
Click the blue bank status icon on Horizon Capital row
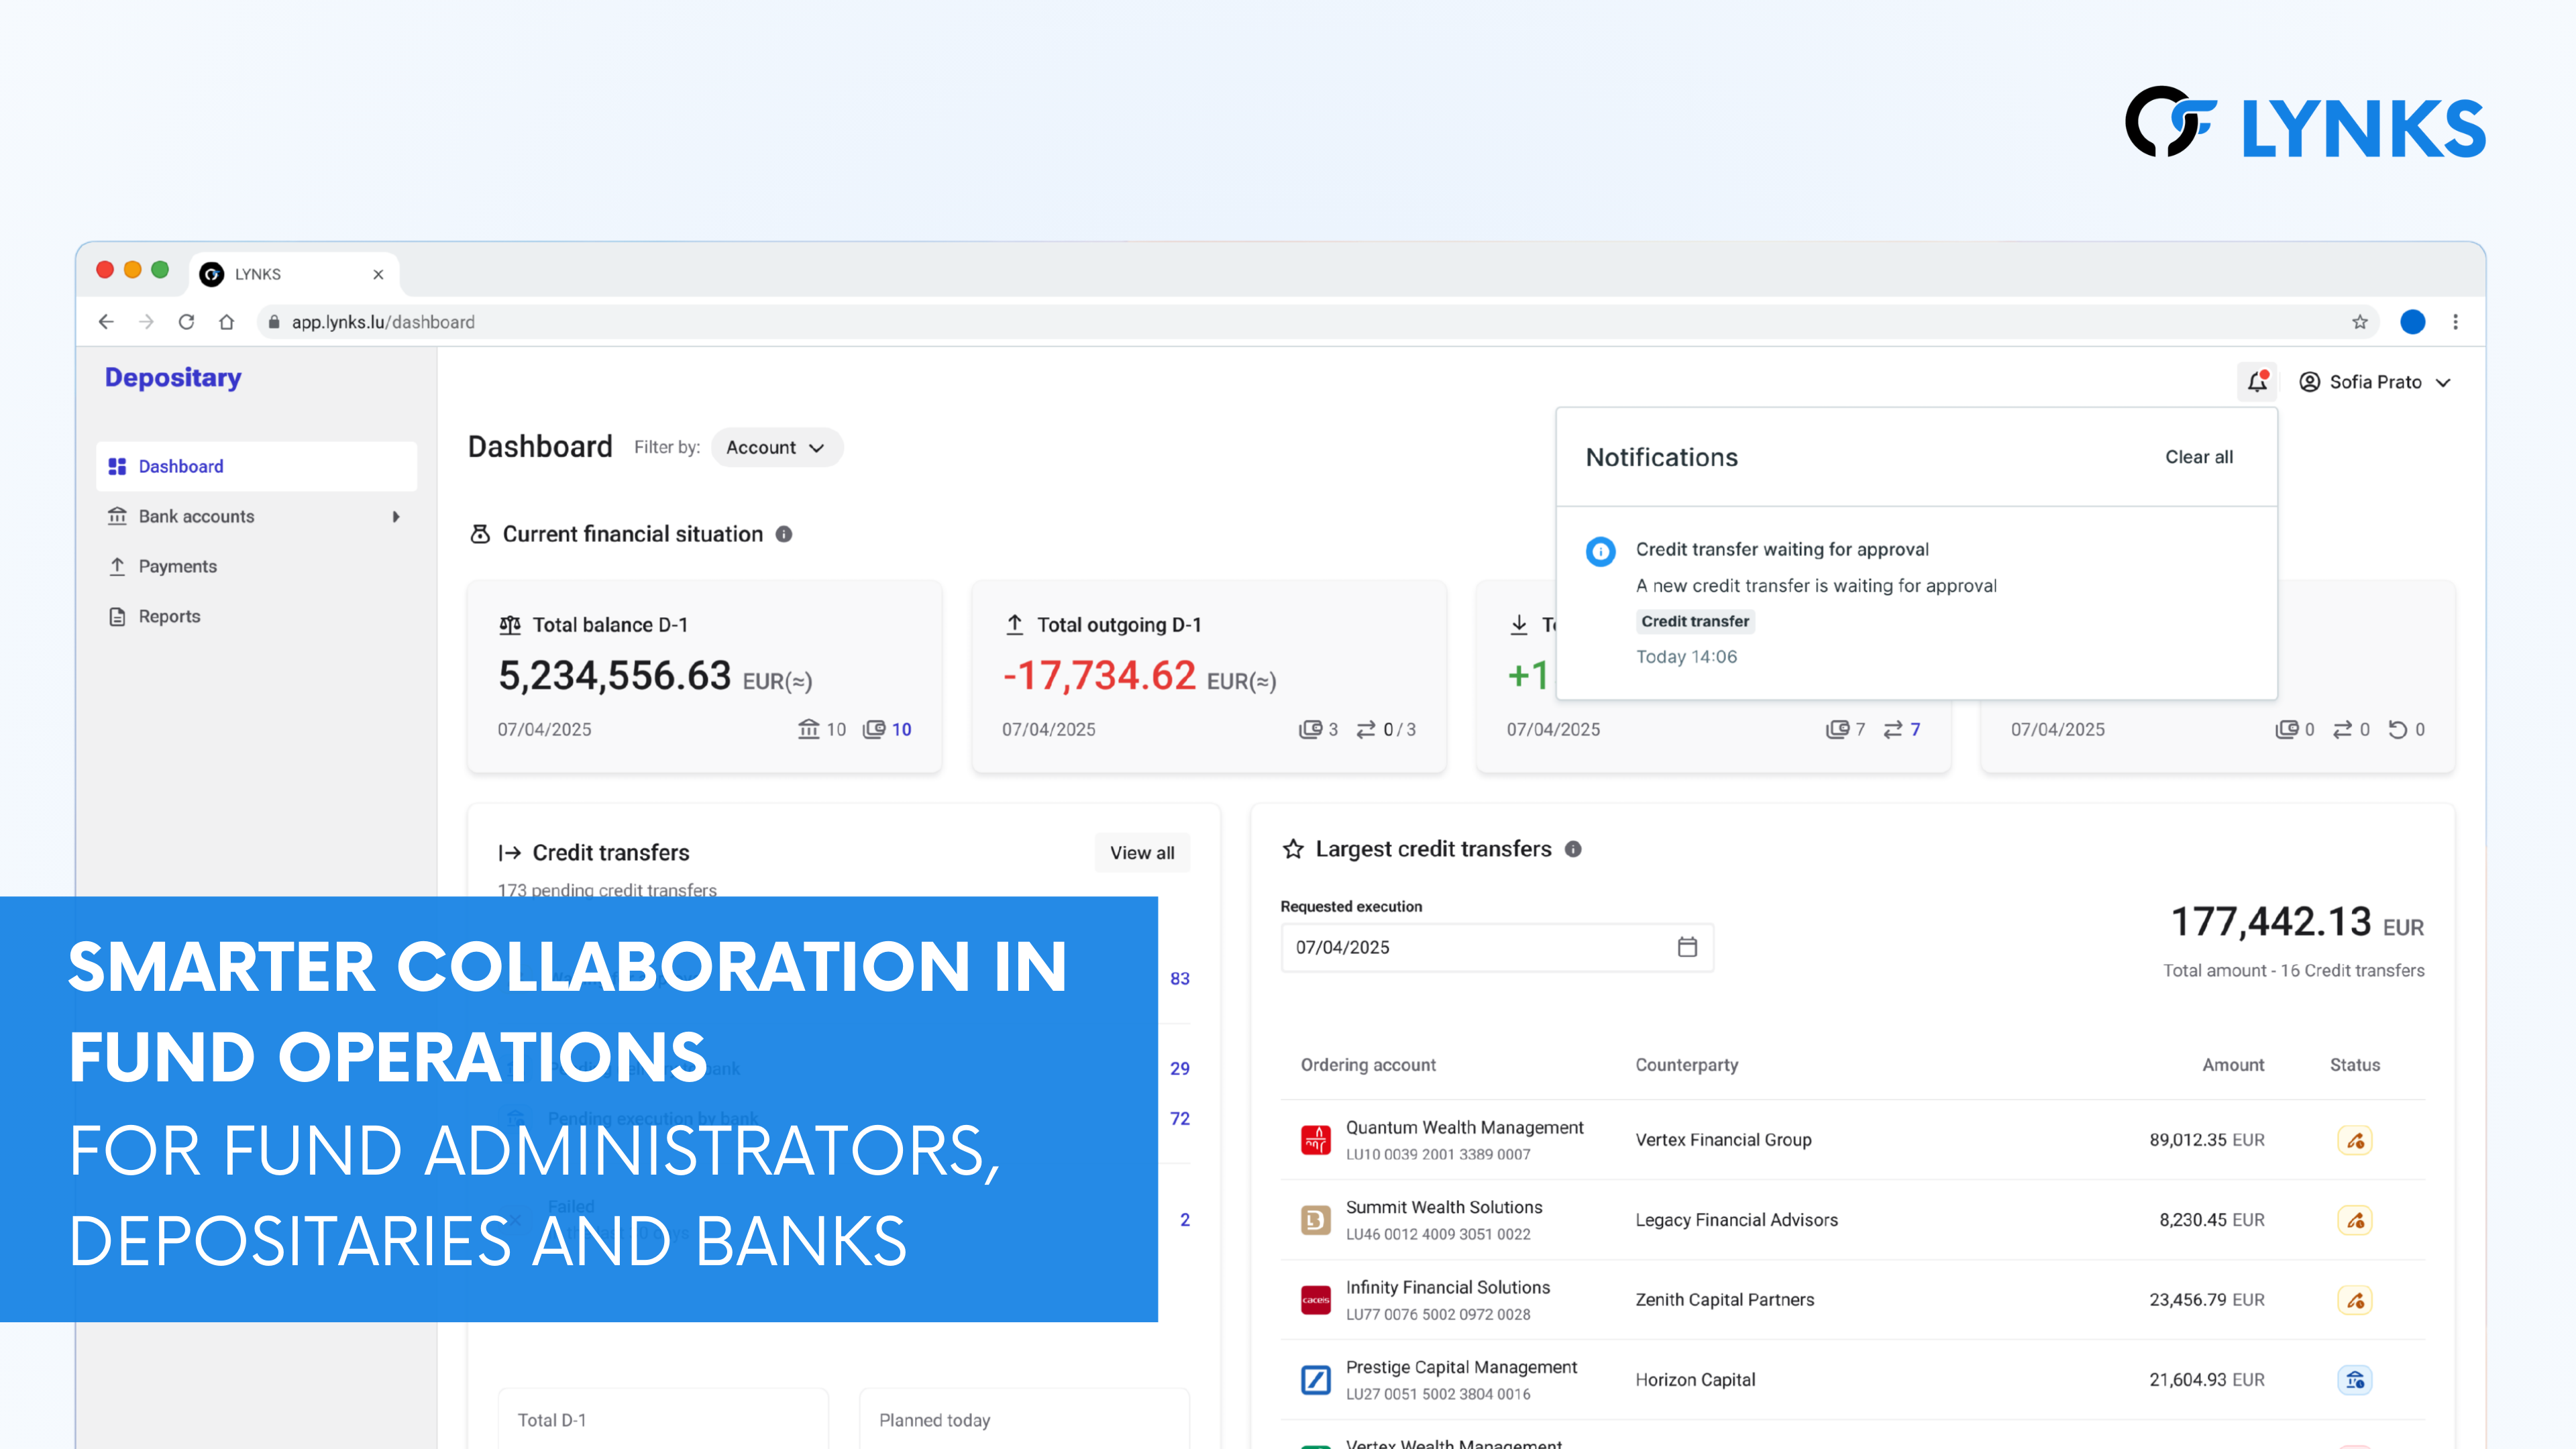pos(2355,1379)
